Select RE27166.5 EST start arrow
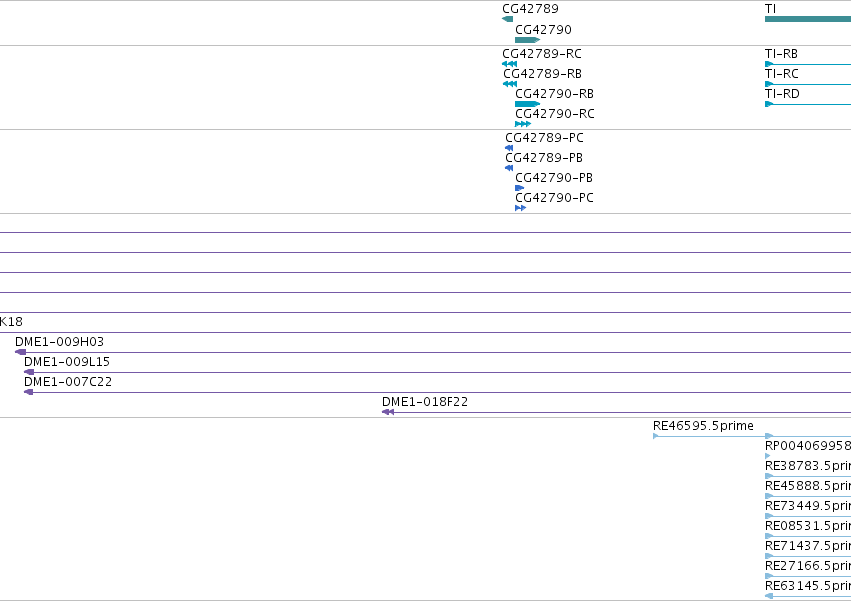Viewport: 851px width, 601px height. coord(769,577)
